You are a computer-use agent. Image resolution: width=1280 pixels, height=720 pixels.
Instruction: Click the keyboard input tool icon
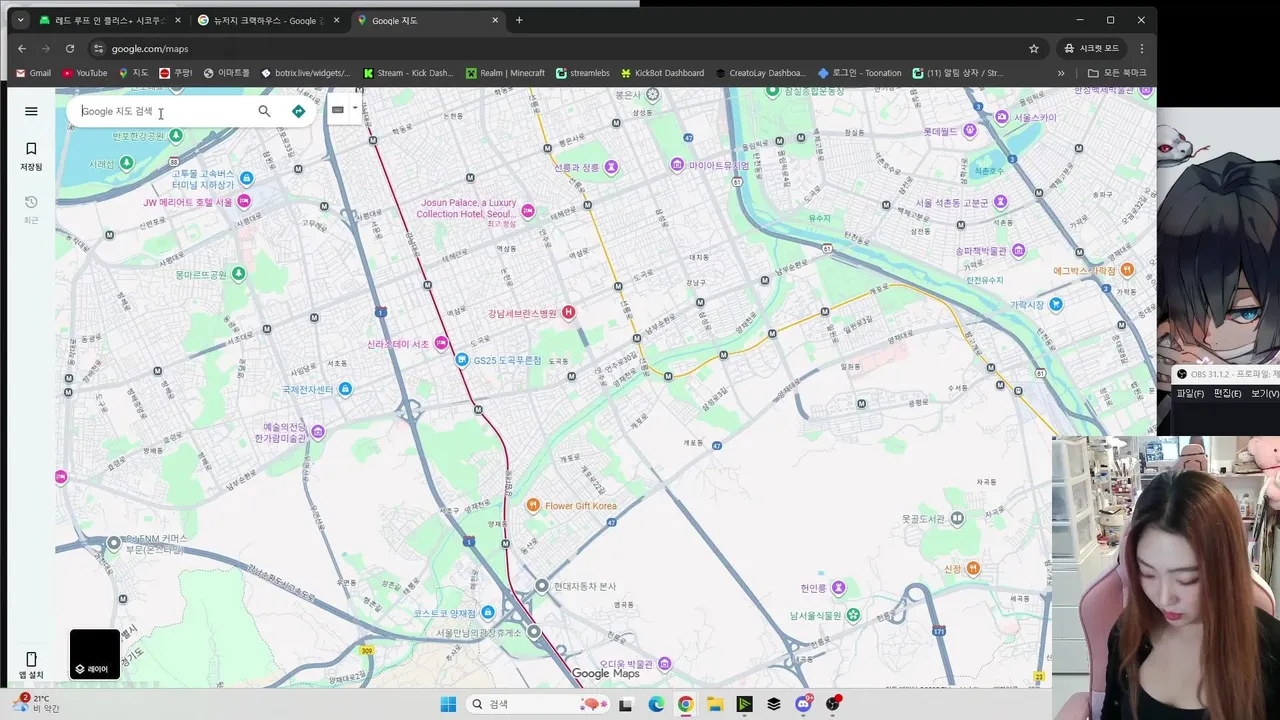point(338,110)
